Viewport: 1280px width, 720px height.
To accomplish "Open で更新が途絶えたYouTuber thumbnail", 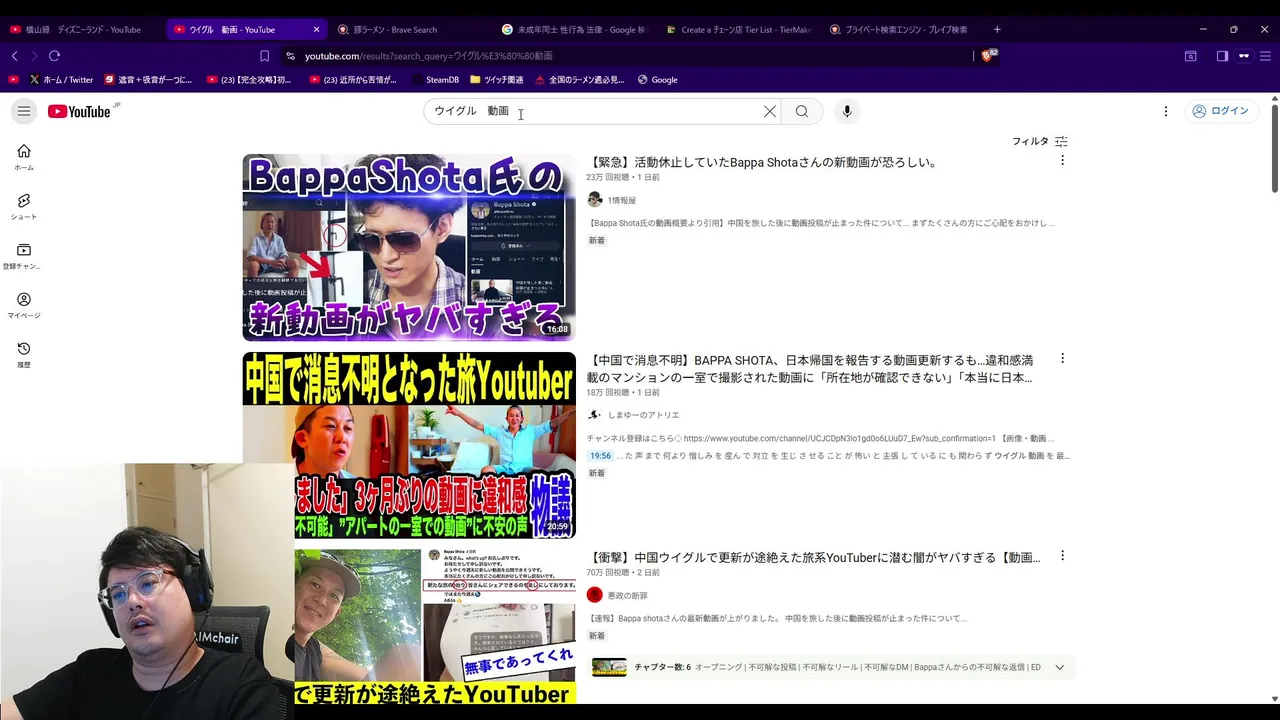I will point(435,626).
